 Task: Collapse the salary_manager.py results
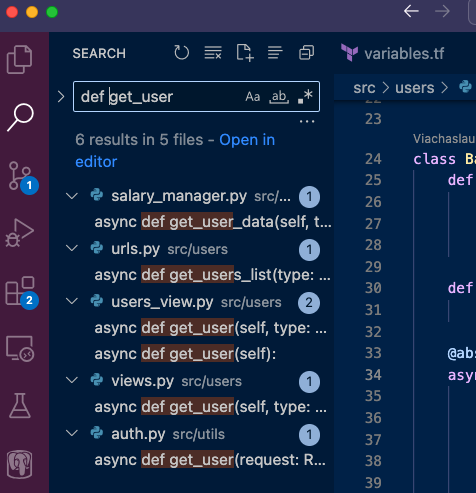pyautogui.click(x=72, y=196)
